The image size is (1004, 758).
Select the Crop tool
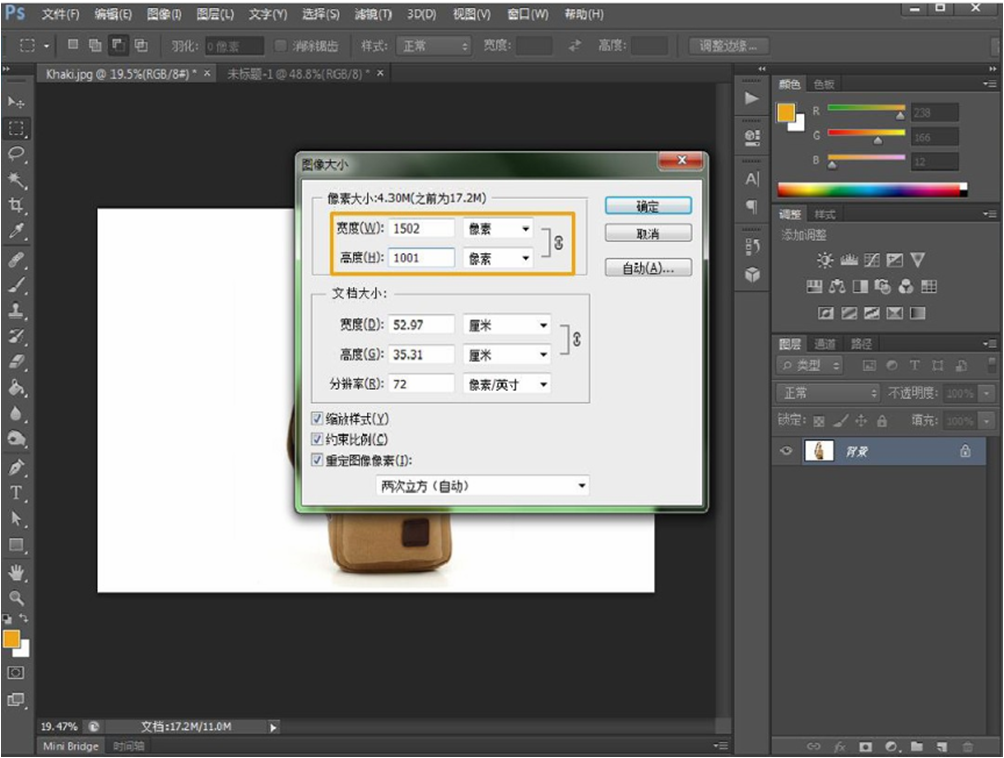(17, 206)
